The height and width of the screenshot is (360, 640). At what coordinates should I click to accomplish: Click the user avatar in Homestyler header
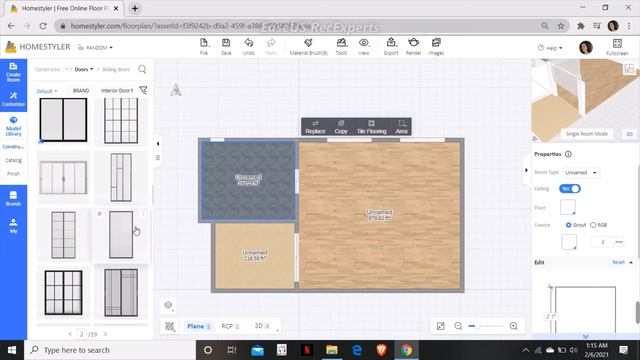(586, 47)
